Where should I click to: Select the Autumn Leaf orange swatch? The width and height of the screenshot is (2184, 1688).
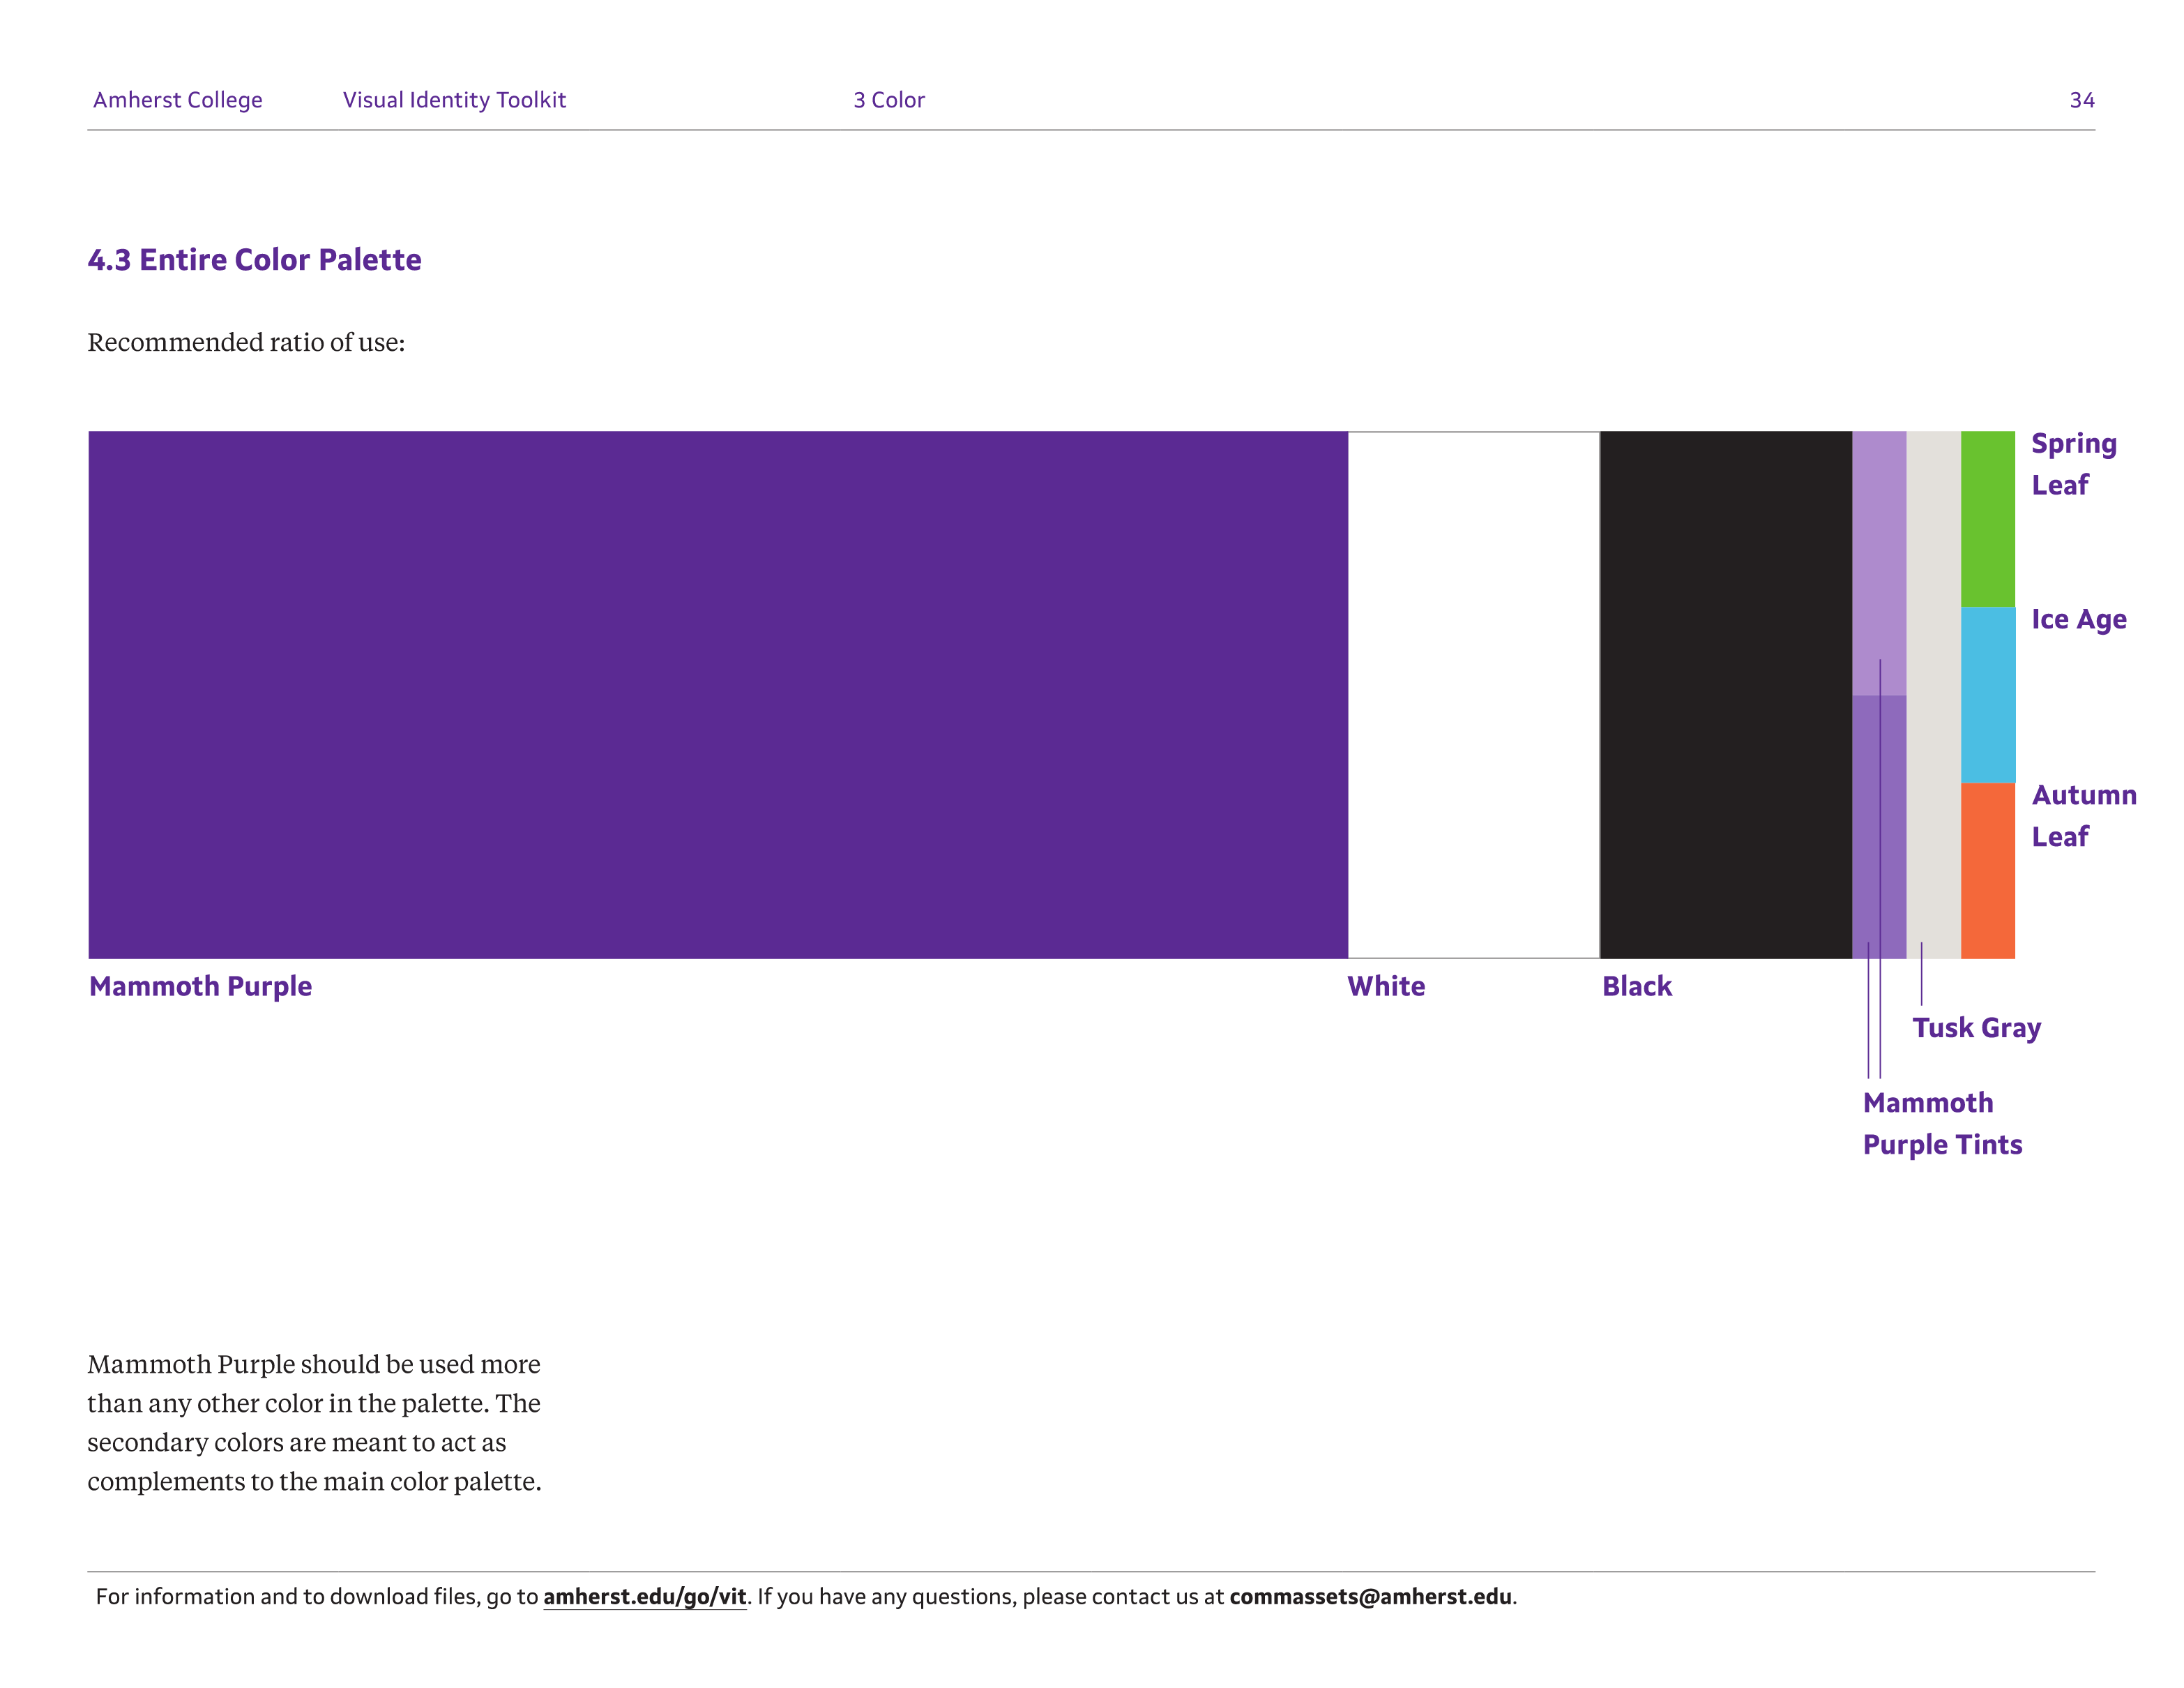click(1987, 871)
